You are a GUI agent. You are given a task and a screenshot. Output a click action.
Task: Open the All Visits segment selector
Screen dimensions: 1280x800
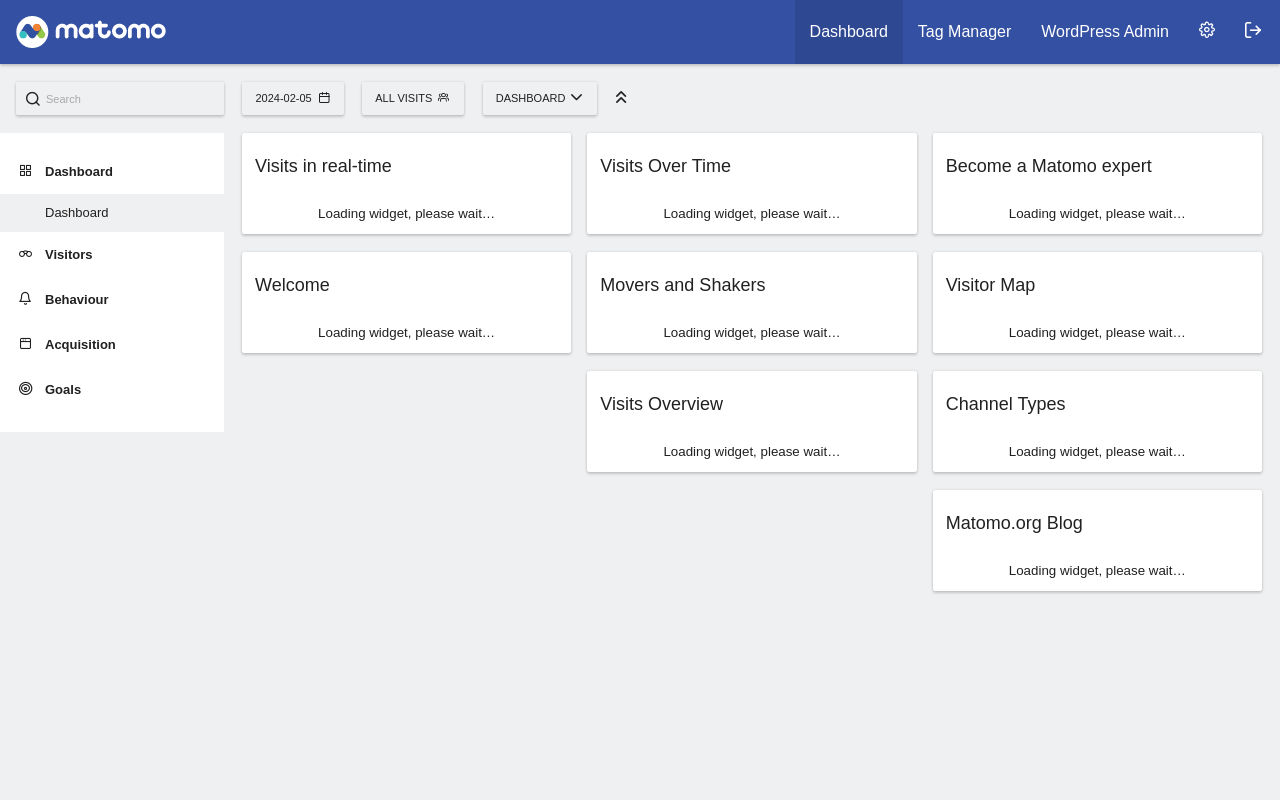click(x=412, y=98)
